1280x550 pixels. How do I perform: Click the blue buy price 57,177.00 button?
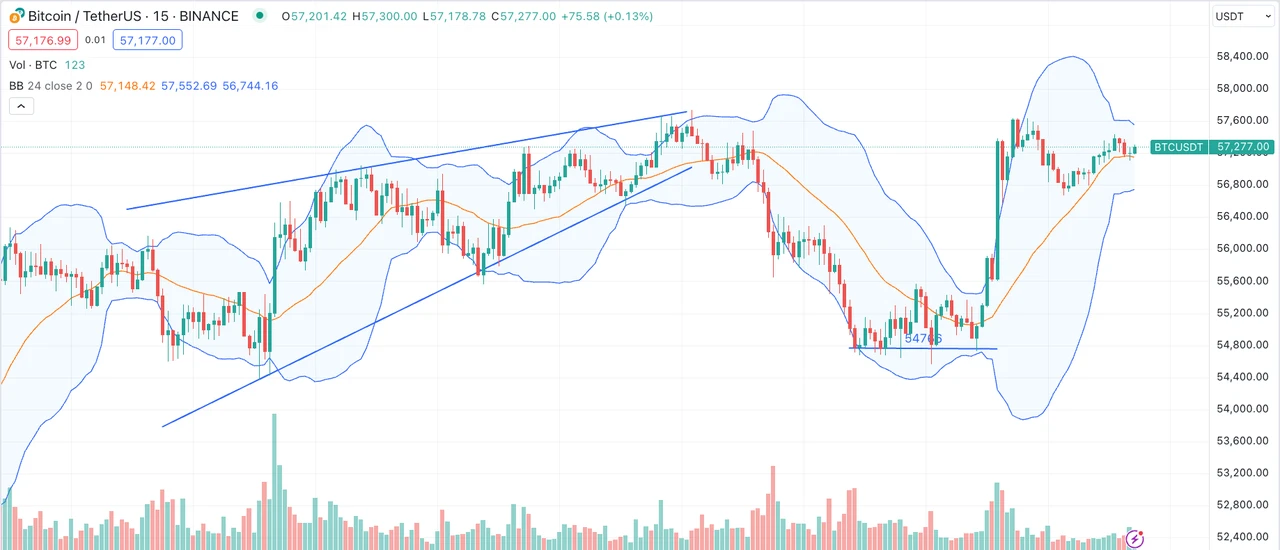click(x=147, y=40)
